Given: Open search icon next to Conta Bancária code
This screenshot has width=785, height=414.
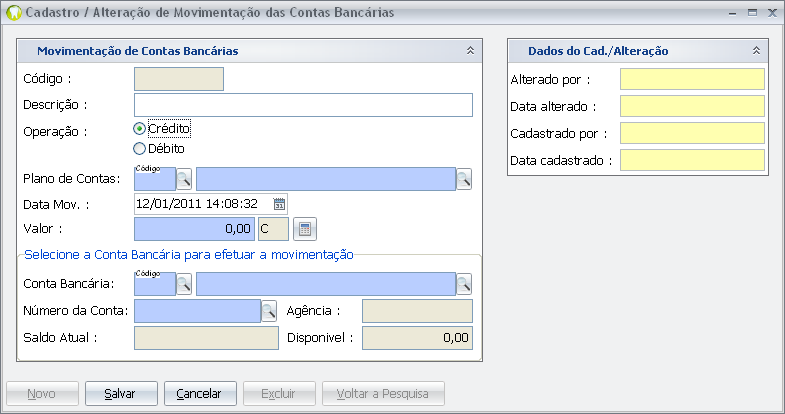Looking at the screenshot, I should 184,284.
